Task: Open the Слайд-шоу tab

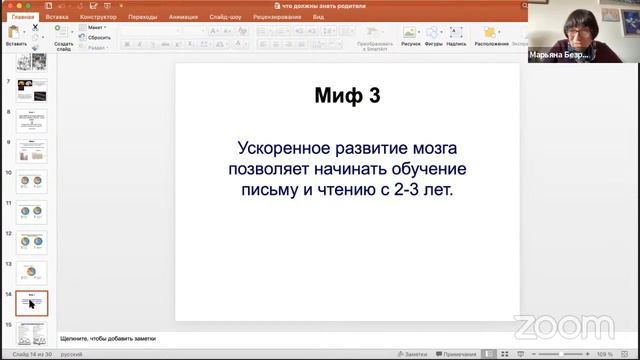Action: coord(225,17)
